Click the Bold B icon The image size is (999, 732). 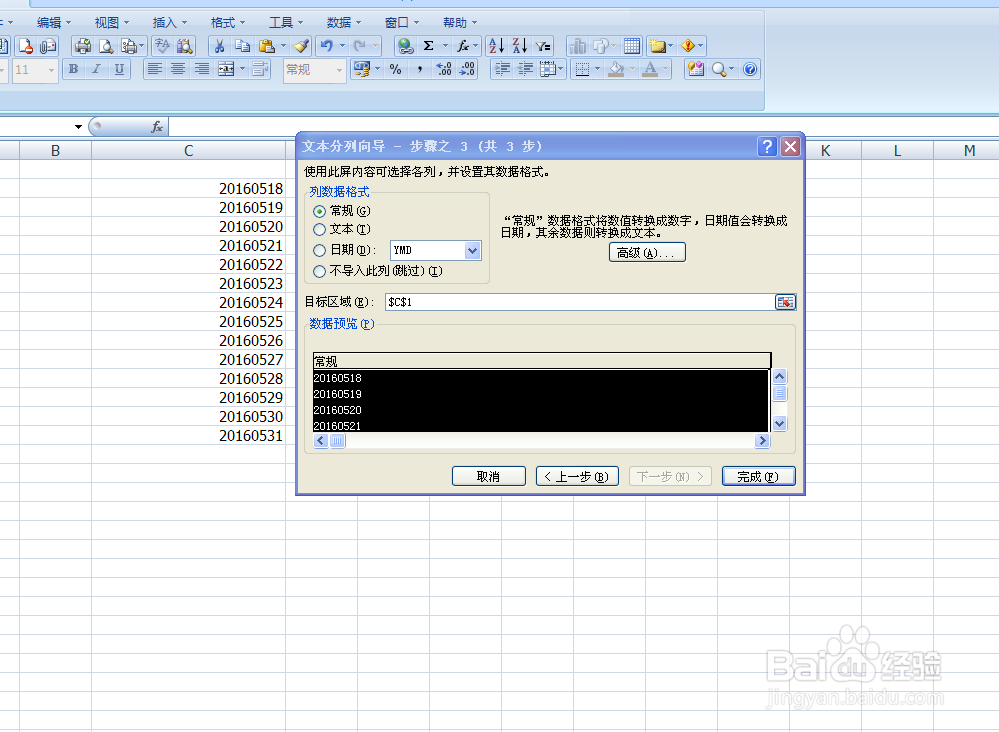(73, 69)
